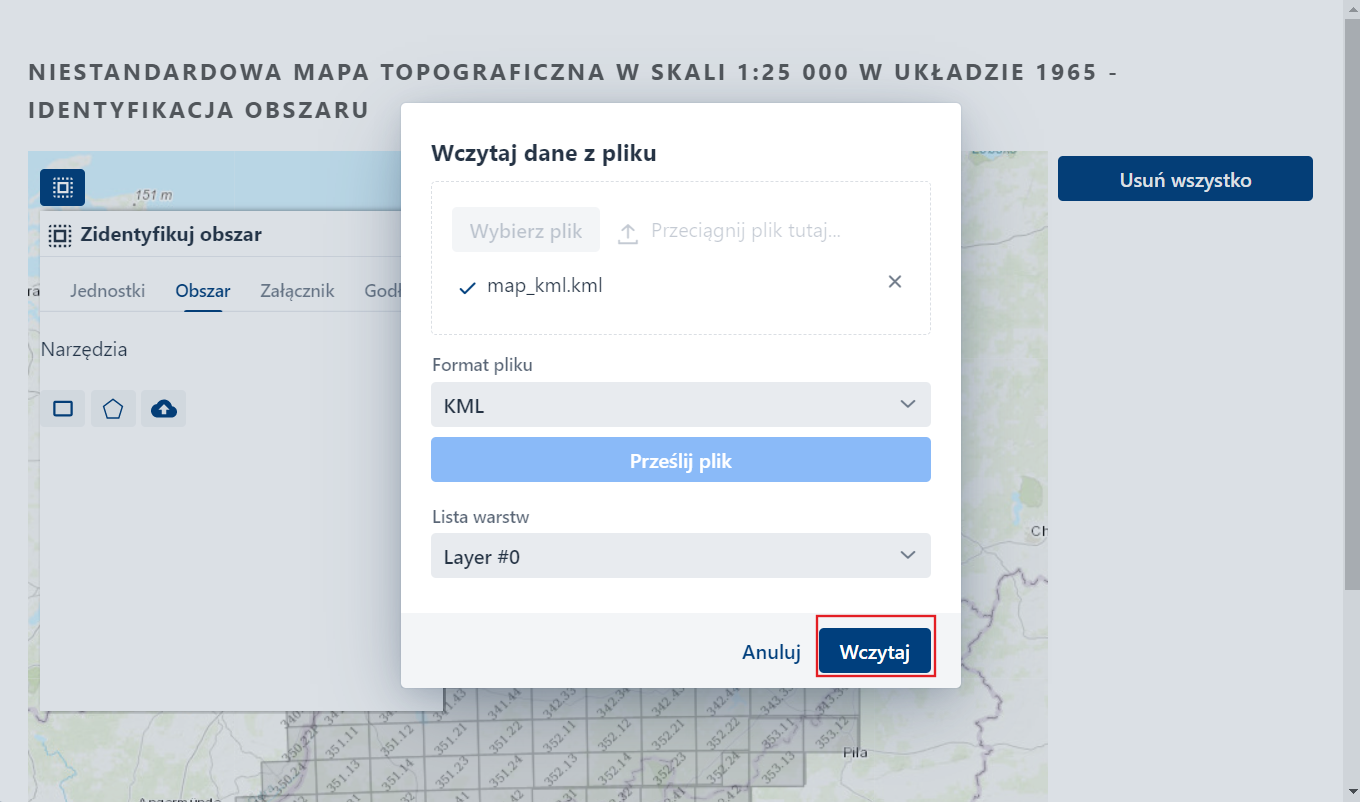
Task: Click the upload arrow in the drop zone
Action: (627, 230)
